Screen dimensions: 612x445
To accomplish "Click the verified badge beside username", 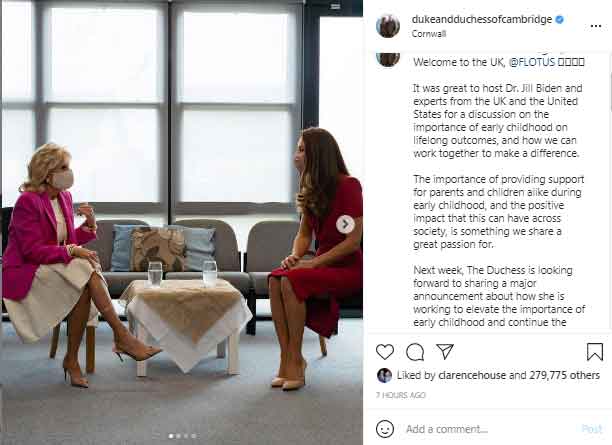I will click(x=559, y=19).
